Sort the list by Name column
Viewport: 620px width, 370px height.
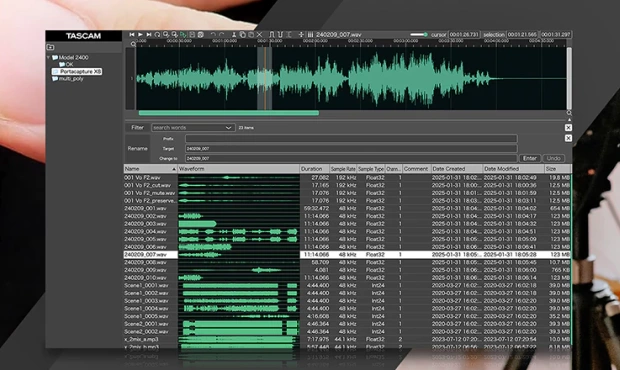point(150,169)
